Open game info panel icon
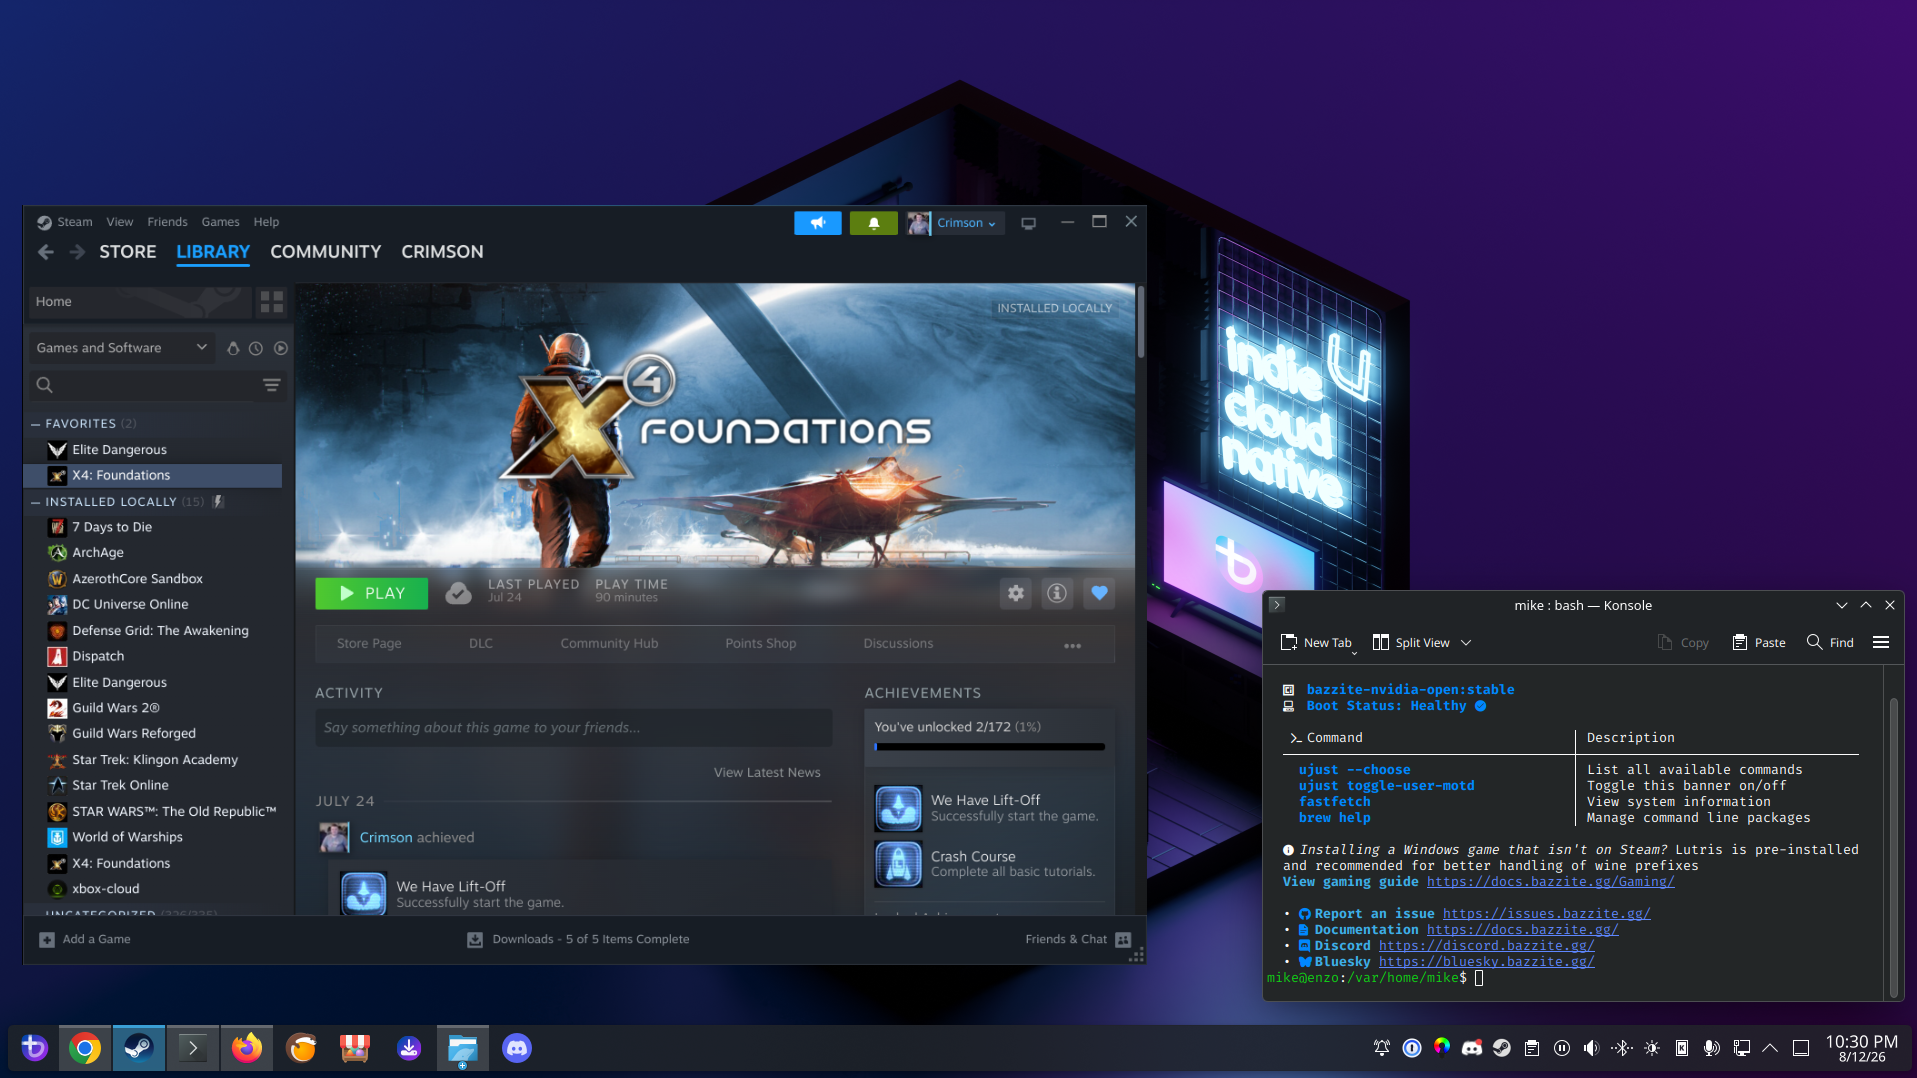Screen dimensions: 1917x1078 pos(1057,594)
